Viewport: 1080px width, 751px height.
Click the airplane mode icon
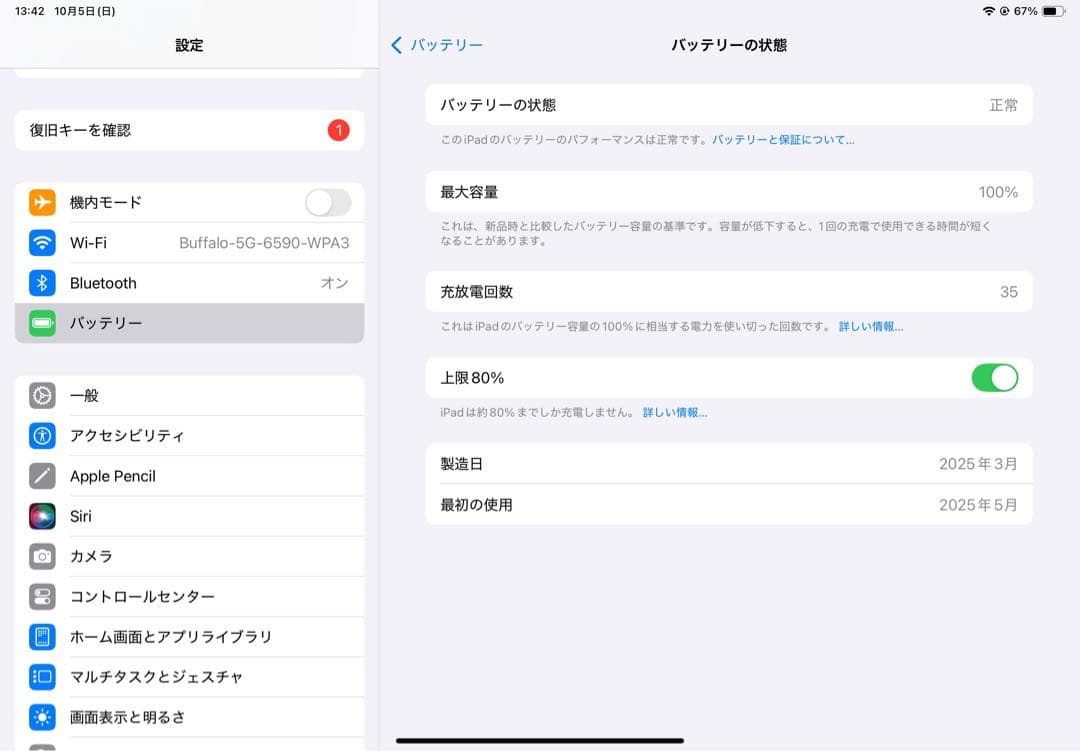[42, 202]
